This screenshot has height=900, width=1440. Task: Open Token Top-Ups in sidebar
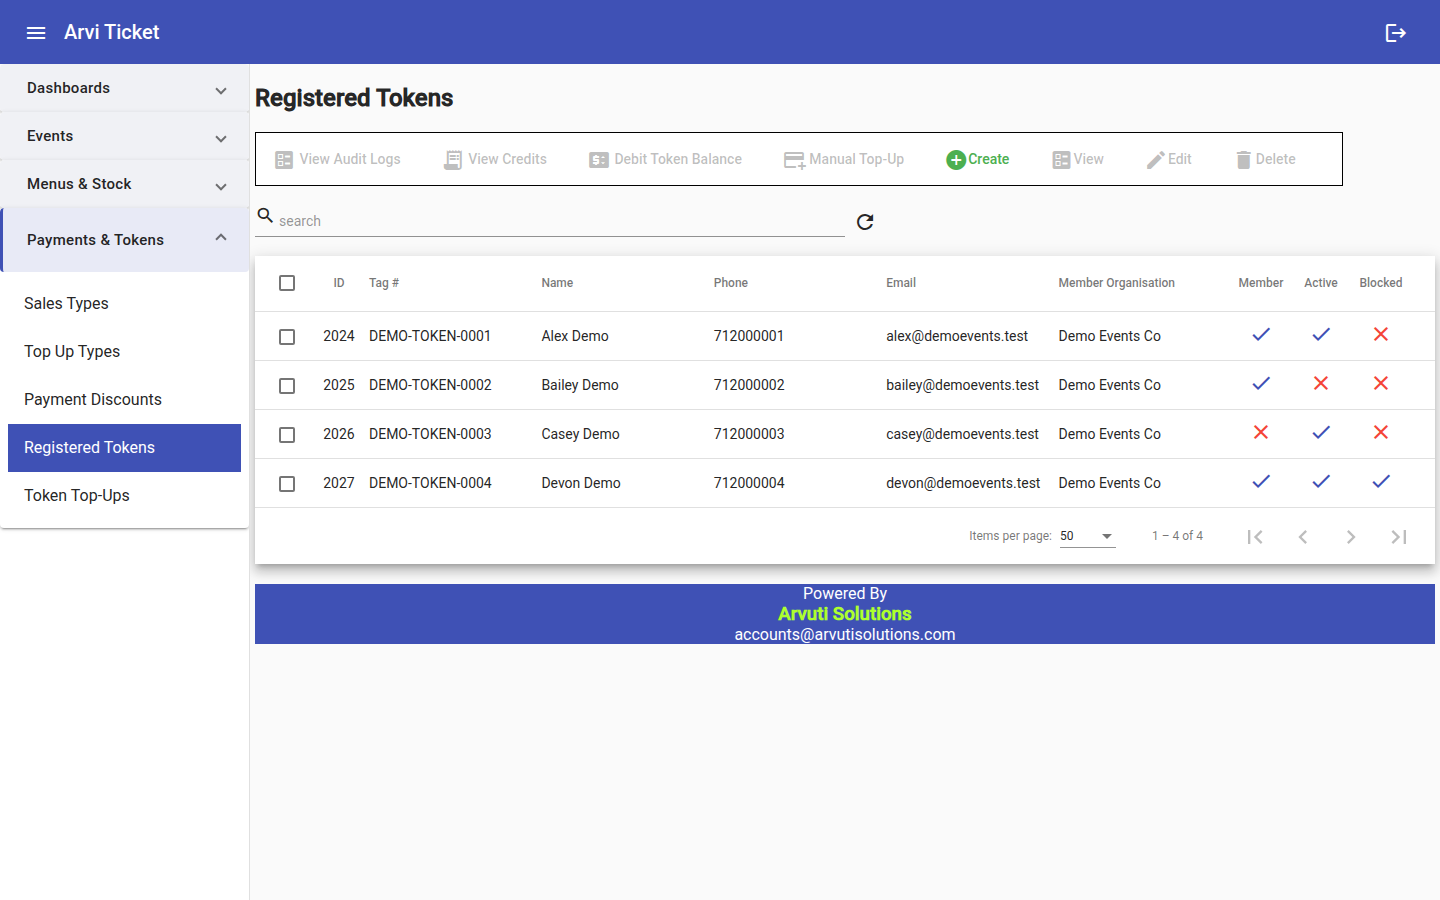124,496
